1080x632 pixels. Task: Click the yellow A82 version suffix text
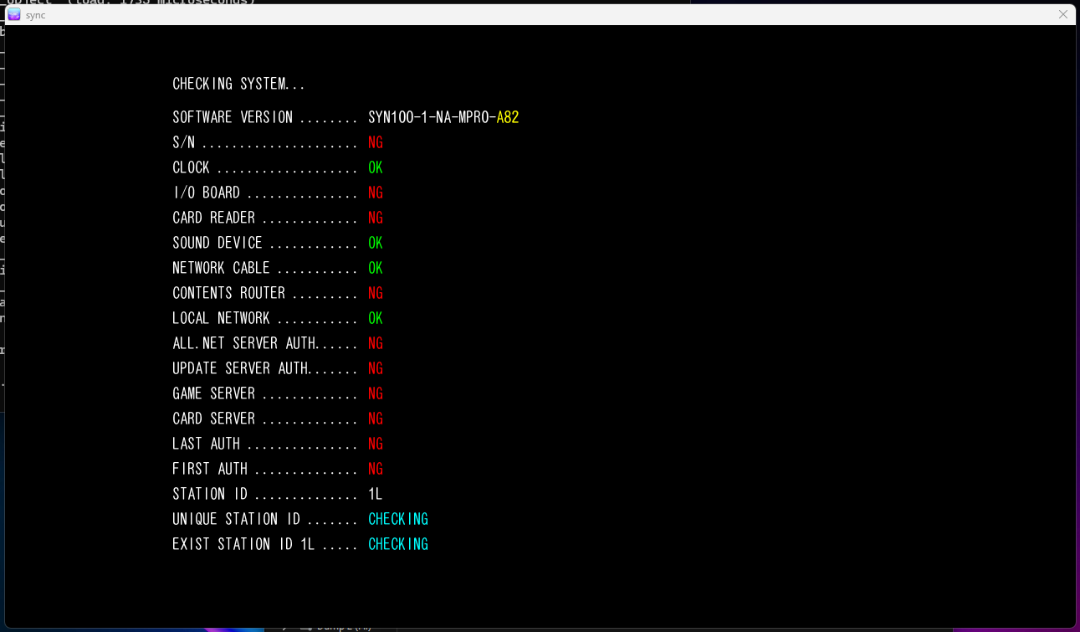tap(508, 117)
